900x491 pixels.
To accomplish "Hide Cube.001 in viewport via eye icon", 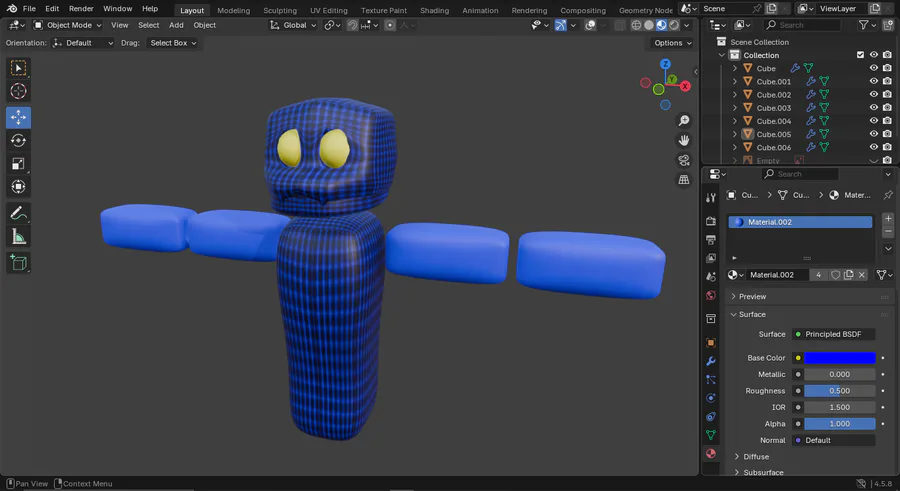I will 874,81.
